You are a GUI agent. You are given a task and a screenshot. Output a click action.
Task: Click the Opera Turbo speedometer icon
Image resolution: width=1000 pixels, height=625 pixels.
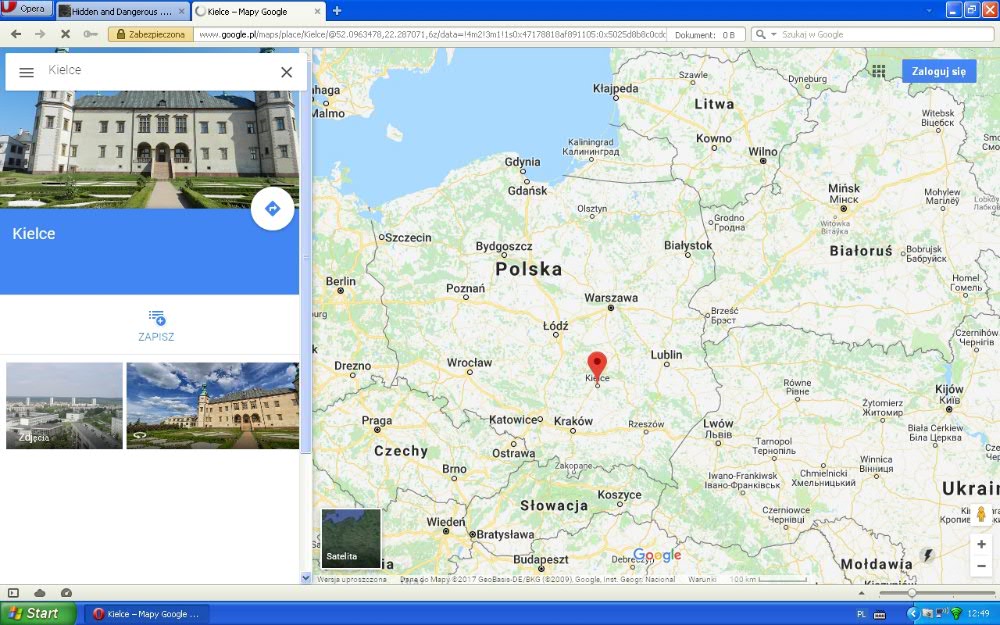click(66, 593)
